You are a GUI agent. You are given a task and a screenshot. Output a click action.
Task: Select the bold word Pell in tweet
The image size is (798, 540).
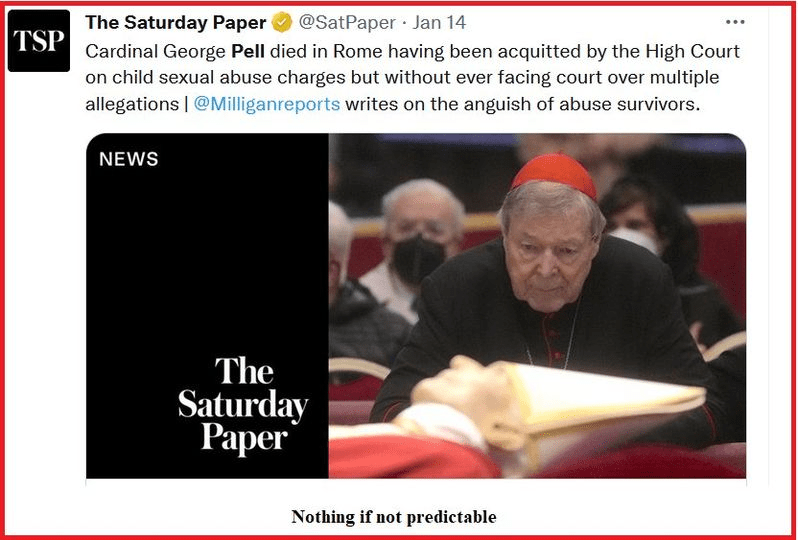[x=248, y=51]
